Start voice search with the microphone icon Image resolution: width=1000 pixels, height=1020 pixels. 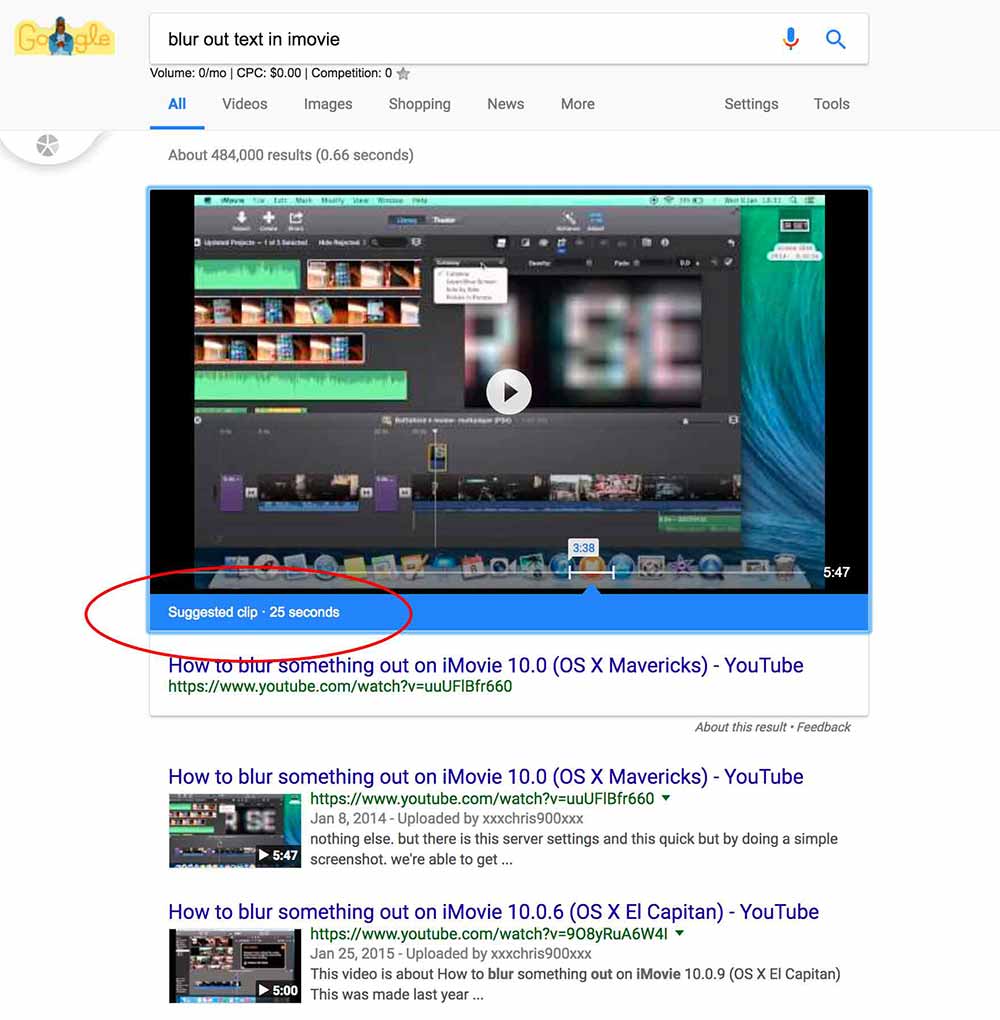click(791, 39)
